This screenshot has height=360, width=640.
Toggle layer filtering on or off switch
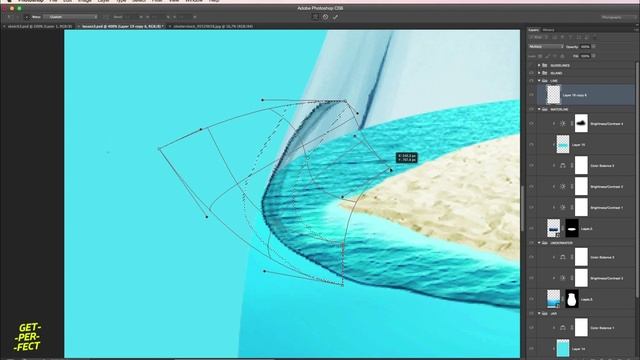click(595, 37)
